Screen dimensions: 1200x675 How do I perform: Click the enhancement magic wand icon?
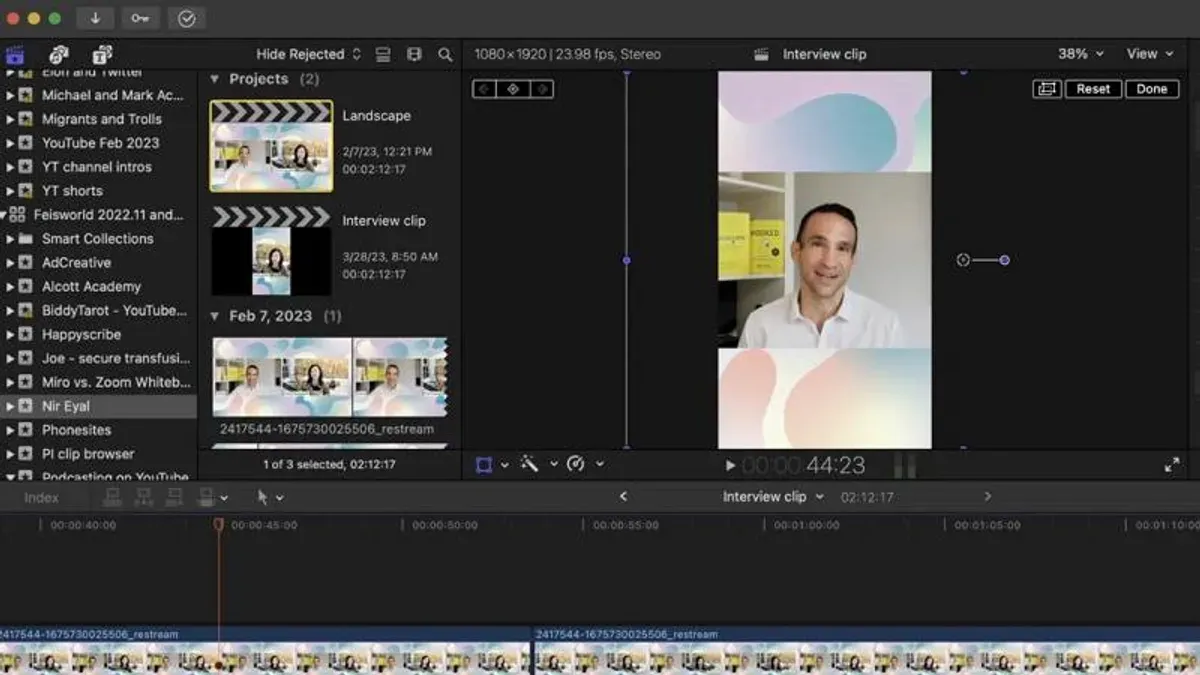tap(530, 464)
